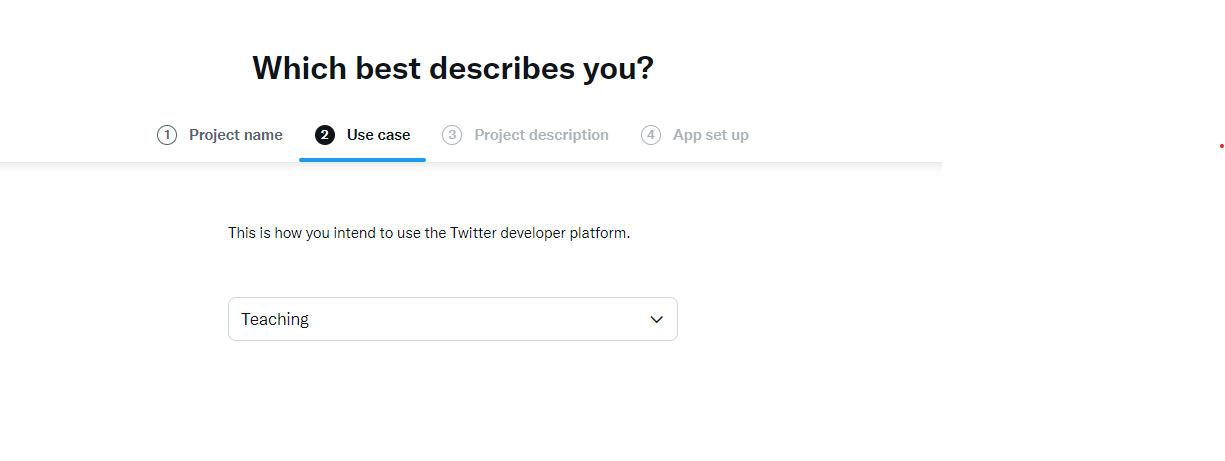Select the filled step 2 circle icon
1225x461 pixels.
325,135
